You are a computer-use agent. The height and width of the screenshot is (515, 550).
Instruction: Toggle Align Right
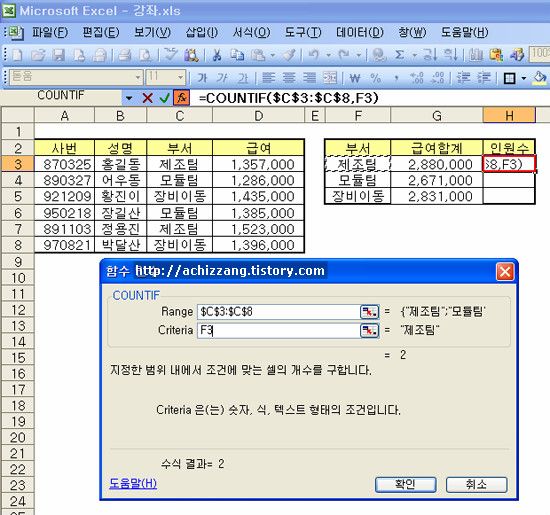coord(310,78)
